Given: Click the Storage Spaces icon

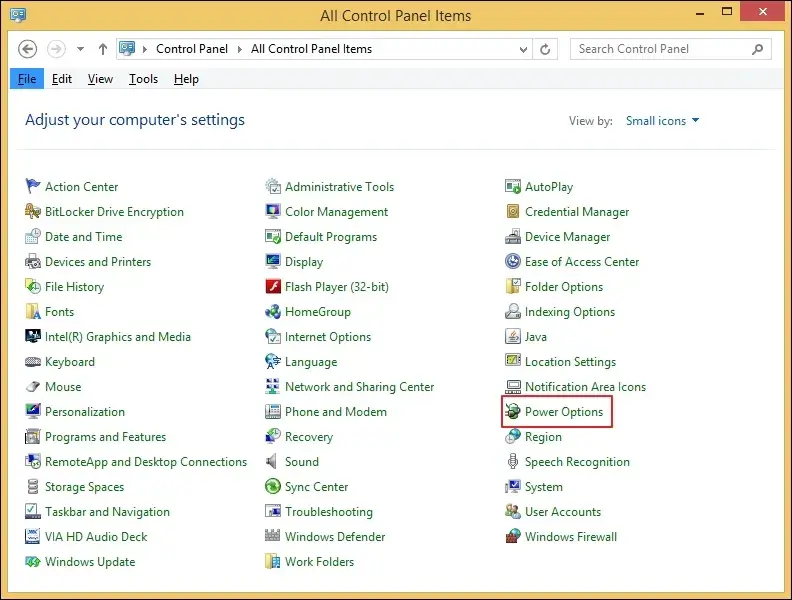Looking at the screenshot, I should click(x=33, y=486).
